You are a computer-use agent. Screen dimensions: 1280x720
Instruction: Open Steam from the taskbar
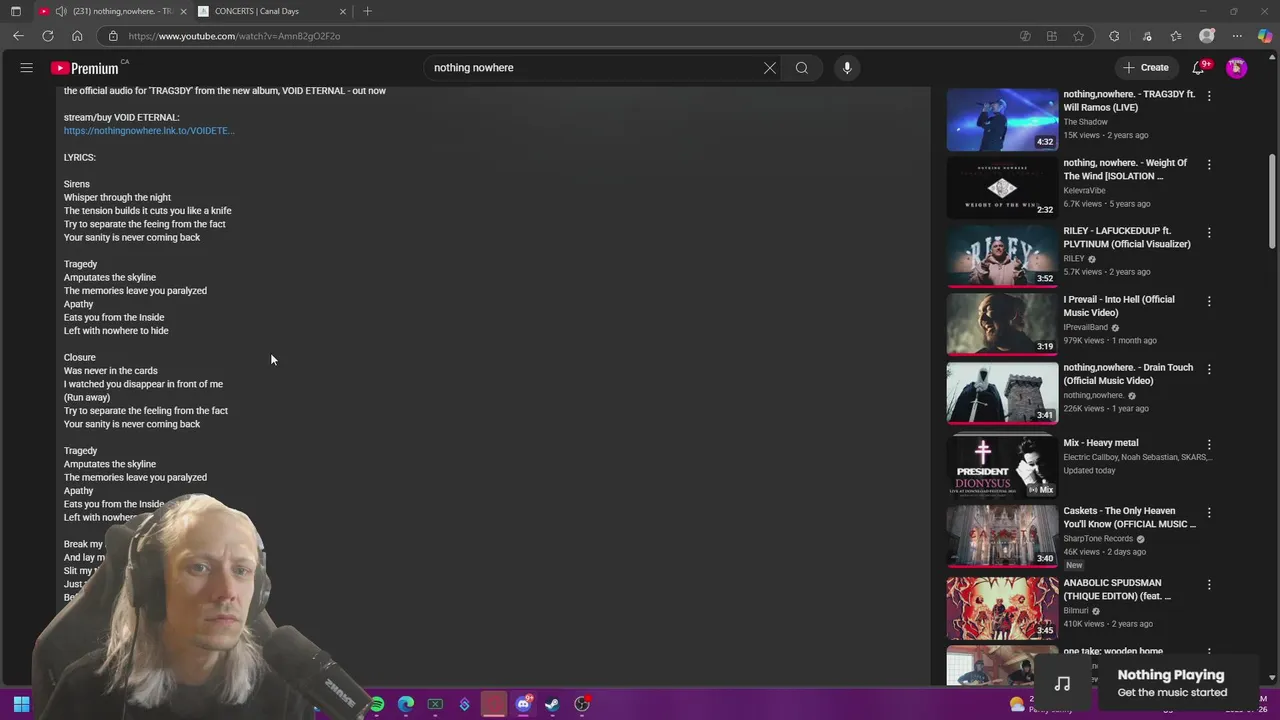click(x=552, y=704)
